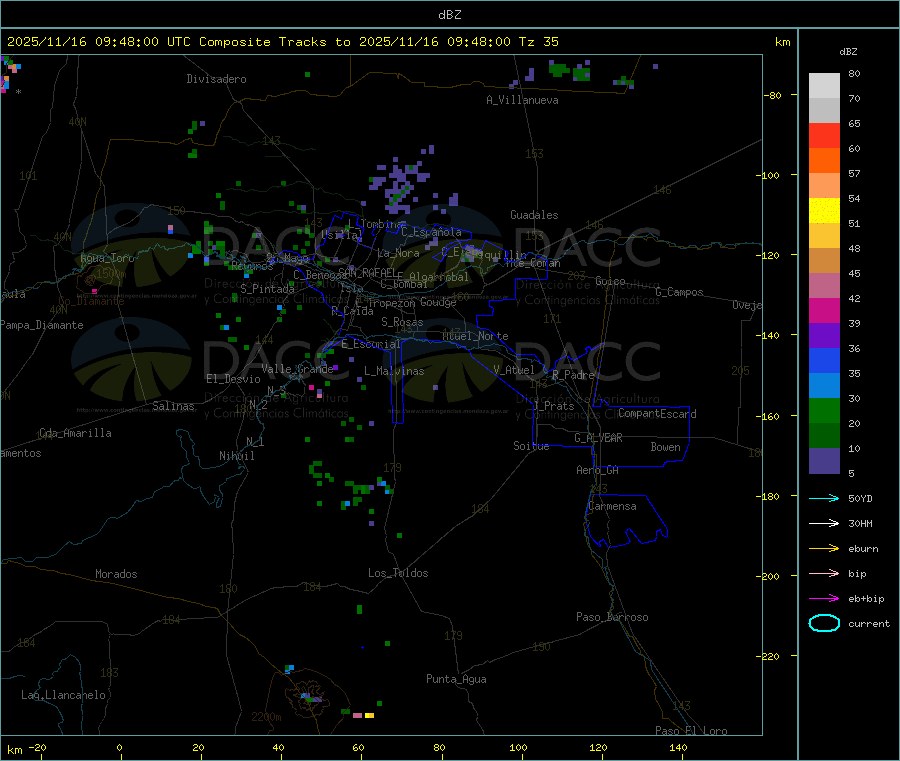Click the 'Paso_El_Loro' map label

coord(692,731)
